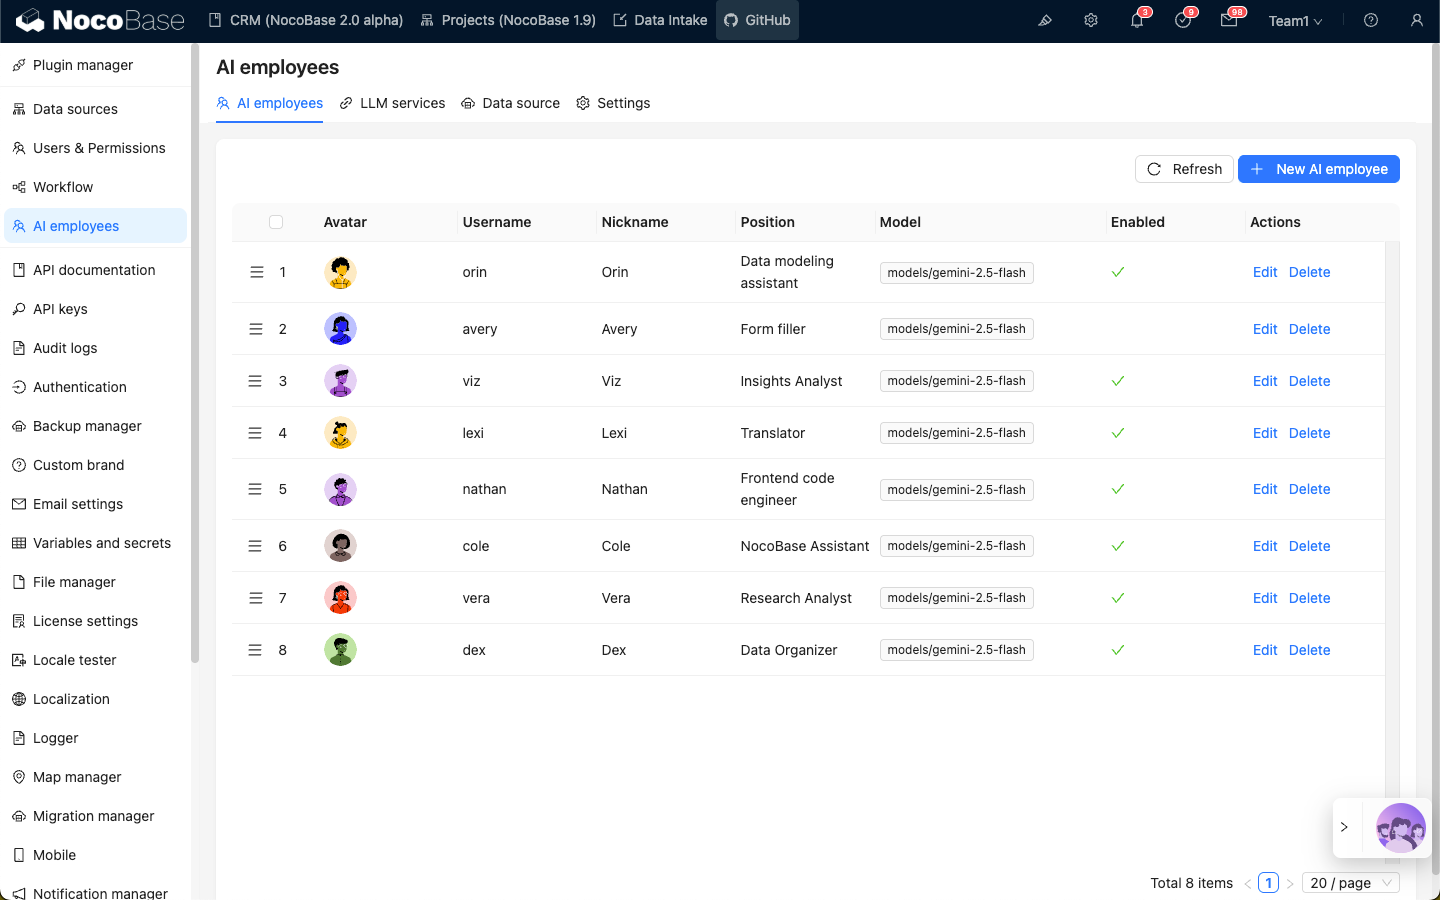
Task: Open Workflow in the sidebar
Action: click(63, 187)
